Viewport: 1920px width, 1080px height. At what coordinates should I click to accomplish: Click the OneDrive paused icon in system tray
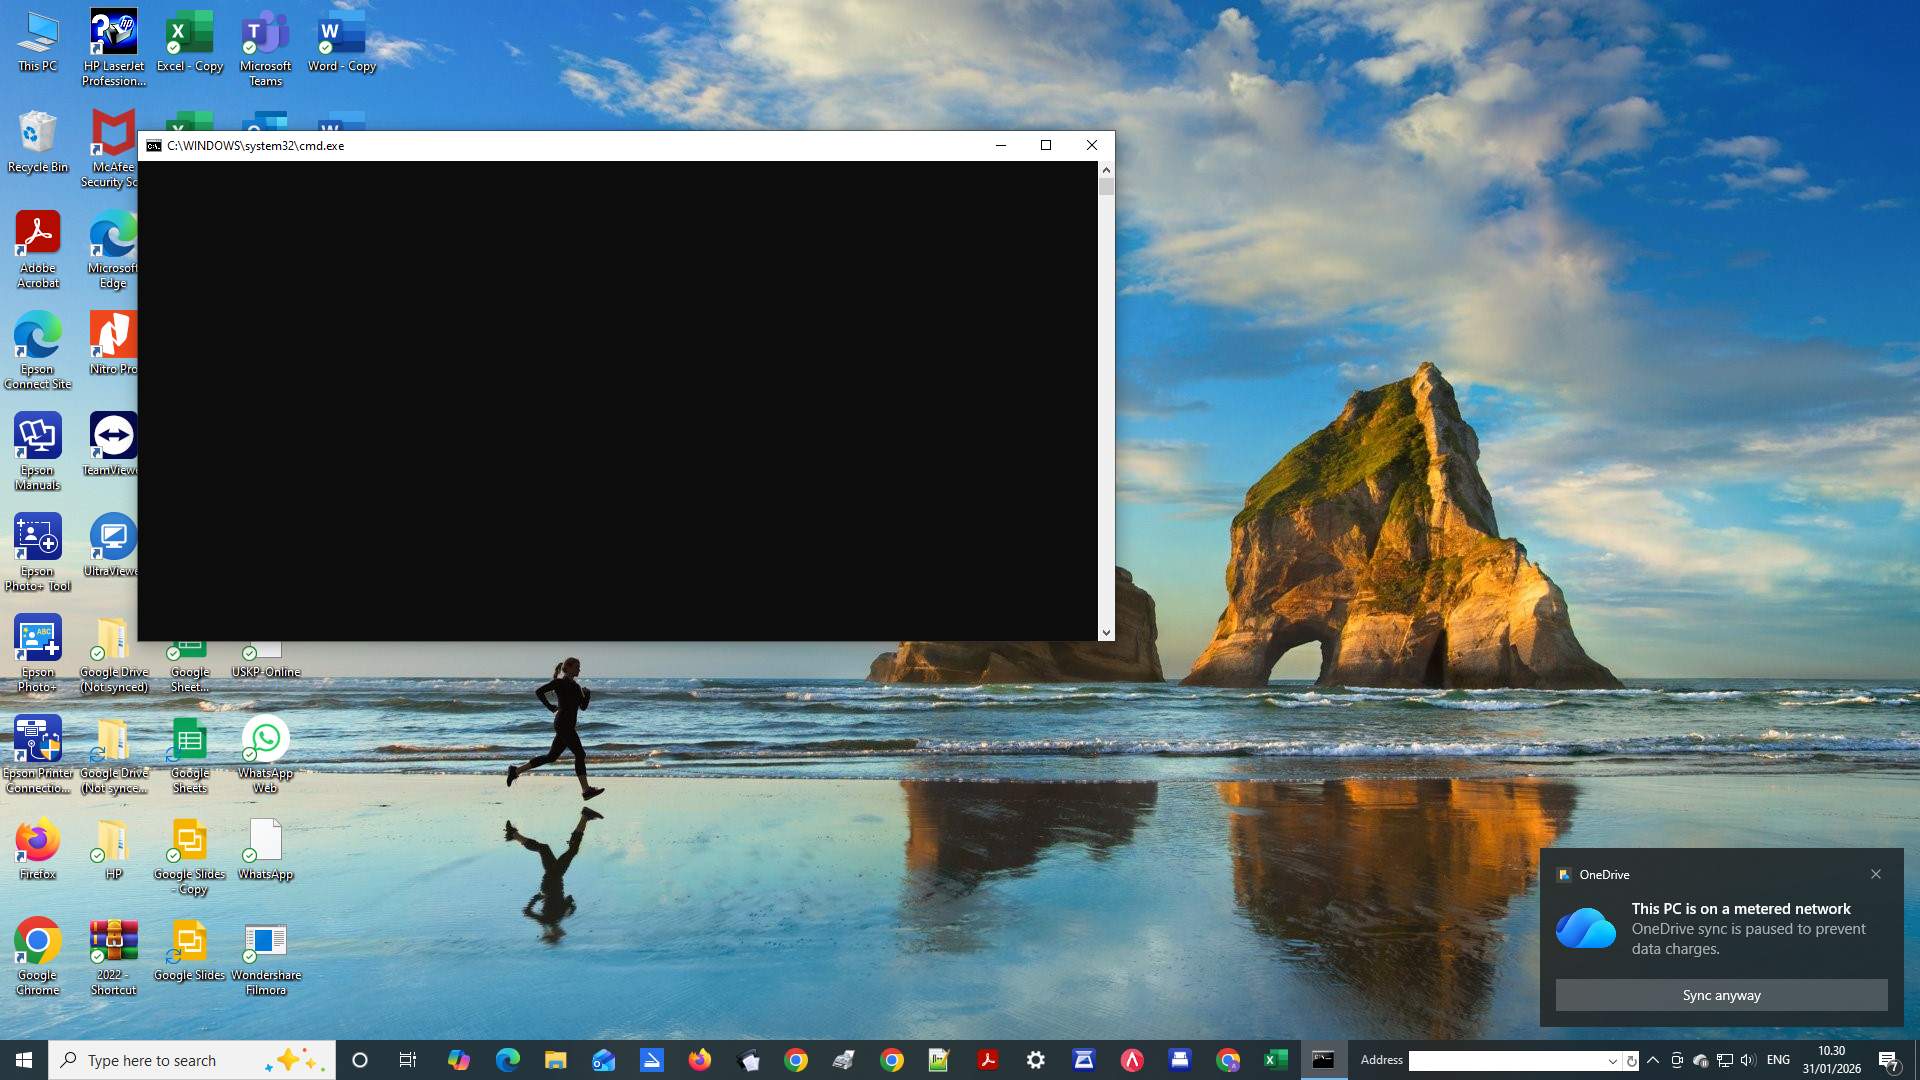1701,1060
